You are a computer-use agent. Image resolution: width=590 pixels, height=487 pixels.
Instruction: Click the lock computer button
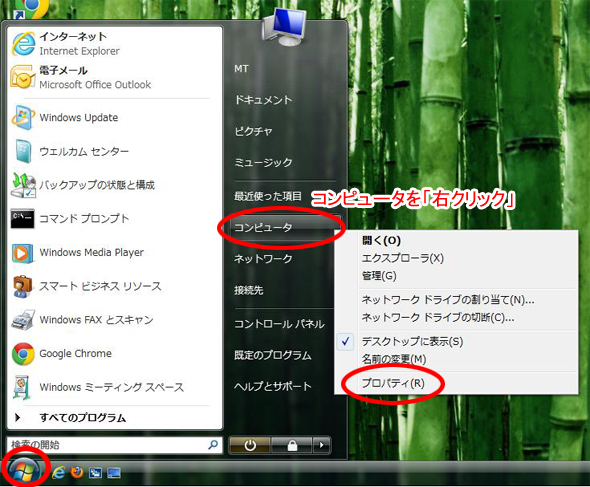pos(292,445)
